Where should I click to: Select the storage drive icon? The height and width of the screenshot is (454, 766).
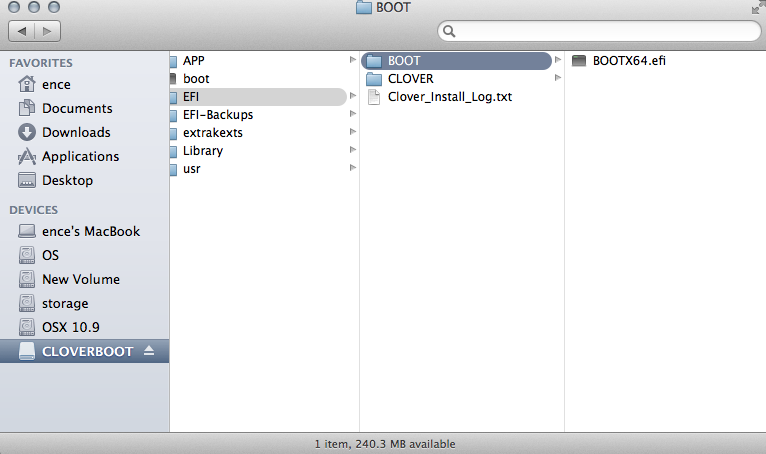pos(27,303)
